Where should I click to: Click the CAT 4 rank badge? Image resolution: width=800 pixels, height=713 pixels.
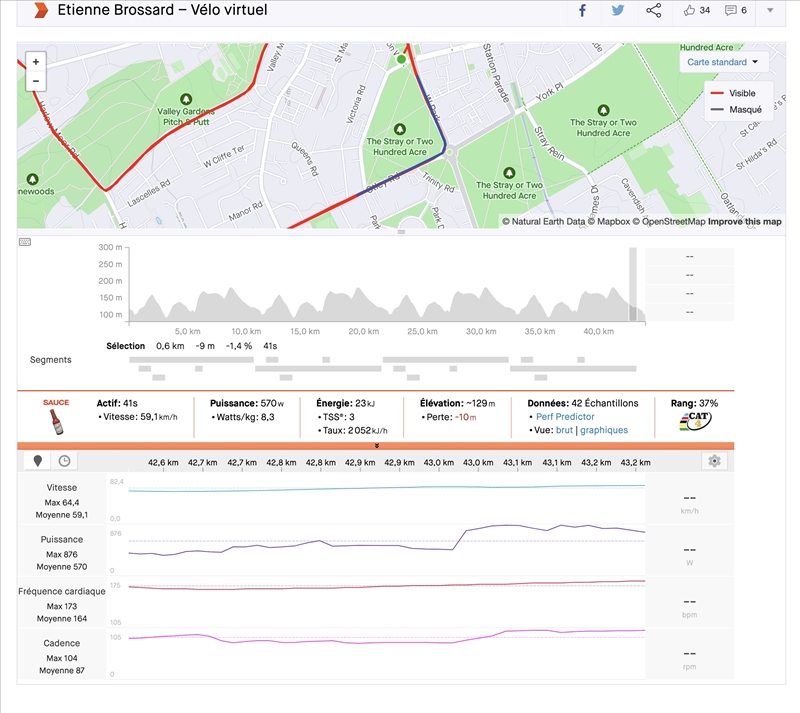click(x=695, y=421)
